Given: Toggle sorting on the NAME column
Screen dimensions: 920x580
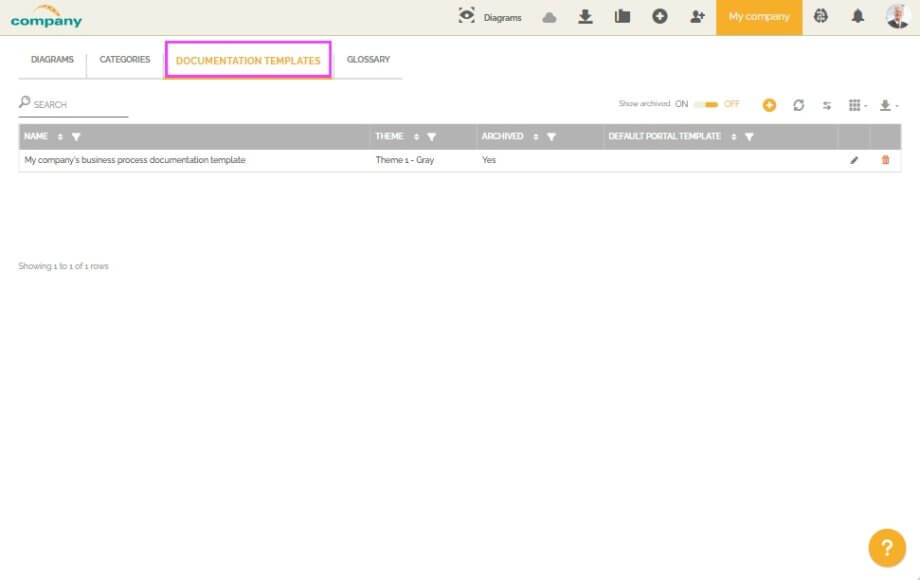Looking at the screenshot, I should 60,137.
